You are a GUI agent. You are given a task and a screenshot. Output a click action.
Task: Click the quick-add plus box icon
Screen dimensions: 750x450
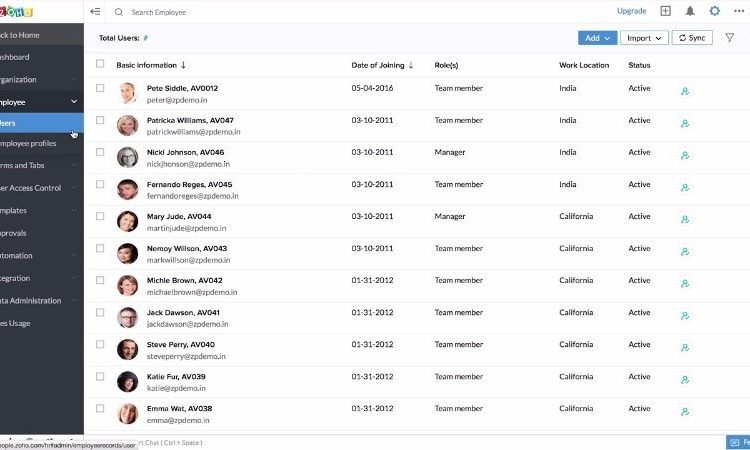click(666, 11)
